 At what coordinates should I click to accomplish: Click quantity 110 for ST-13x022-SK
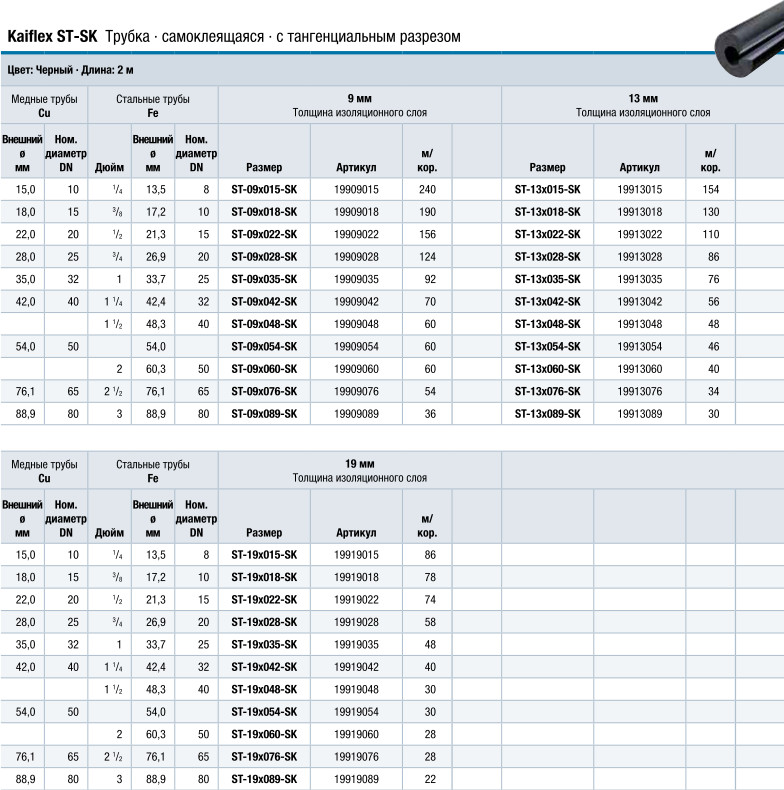711,234
